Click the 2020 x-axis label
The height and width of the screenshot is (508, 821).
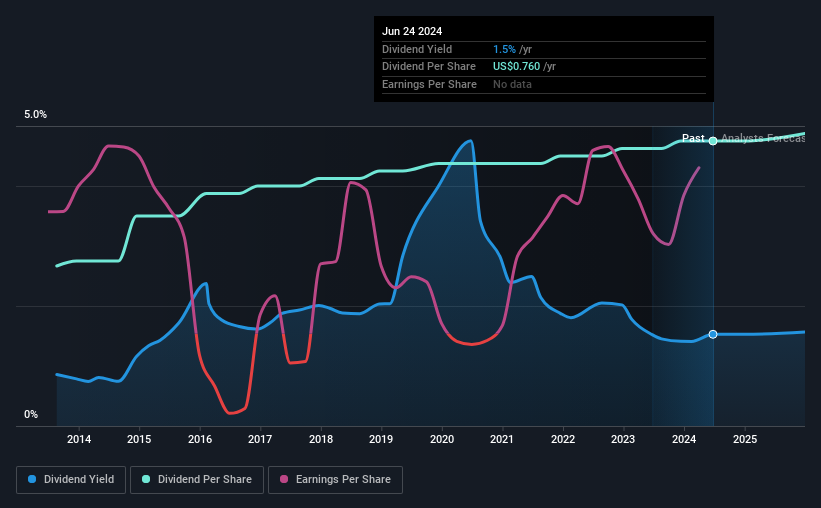[442, 439]
